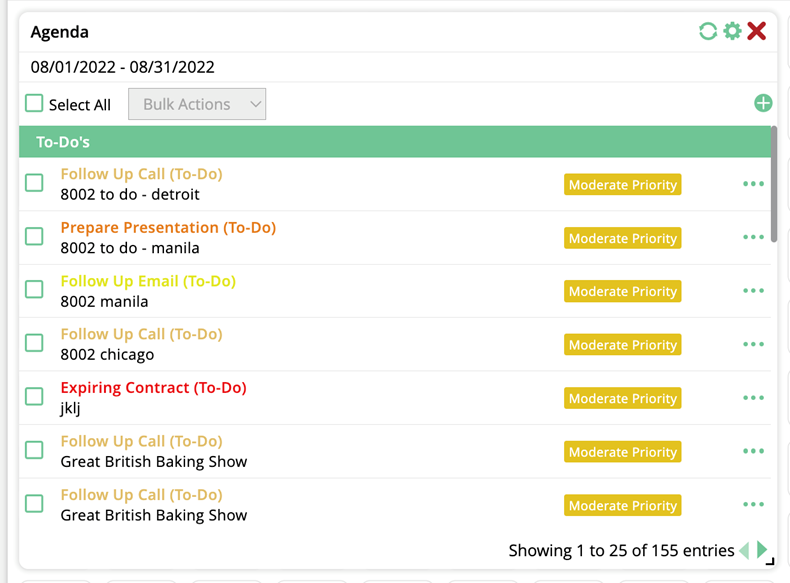Click the green refresh icon in Agenda header
Image resolution: width=790 pixels, height=583 pixels.
tap(708, 31)
